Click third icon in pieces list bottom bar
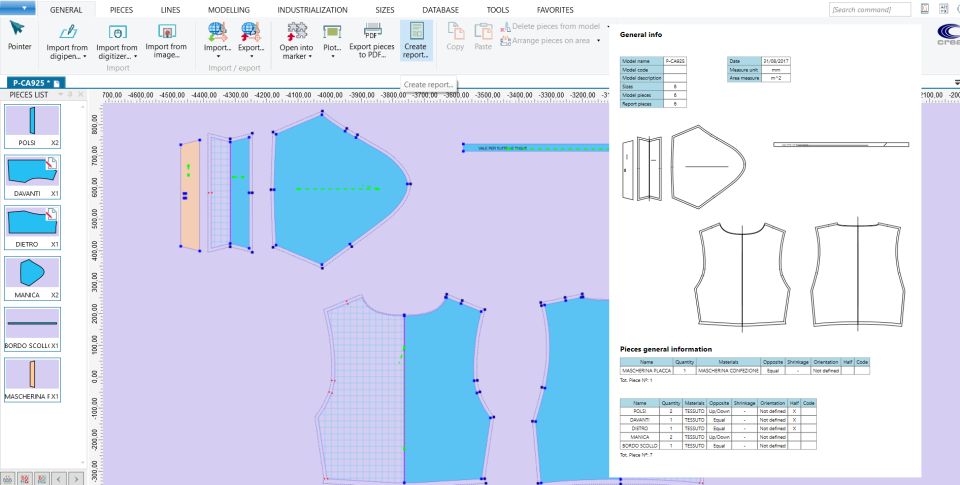This screenshot has height=485, width=960. pos(42,478)
